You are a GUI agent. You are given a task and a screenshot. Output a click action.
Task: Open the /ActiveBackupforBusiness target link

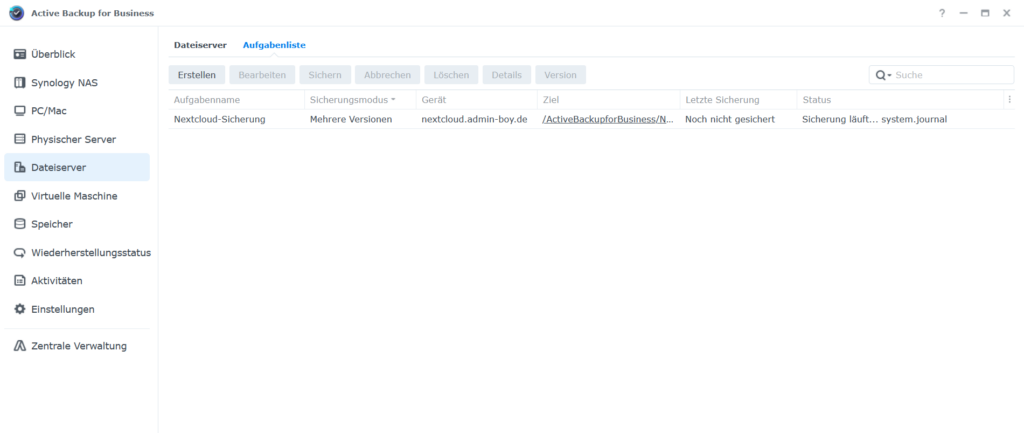[x=607, y=119]
